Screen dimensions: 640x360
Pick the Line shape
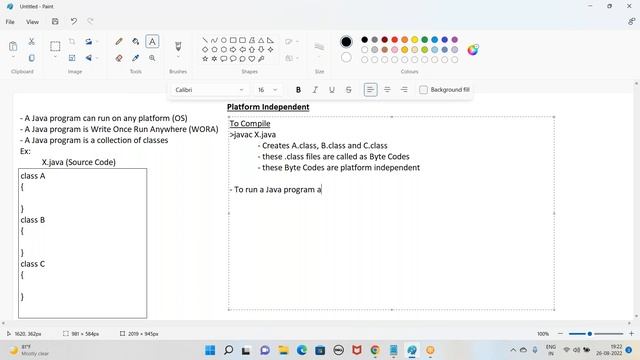205,40
